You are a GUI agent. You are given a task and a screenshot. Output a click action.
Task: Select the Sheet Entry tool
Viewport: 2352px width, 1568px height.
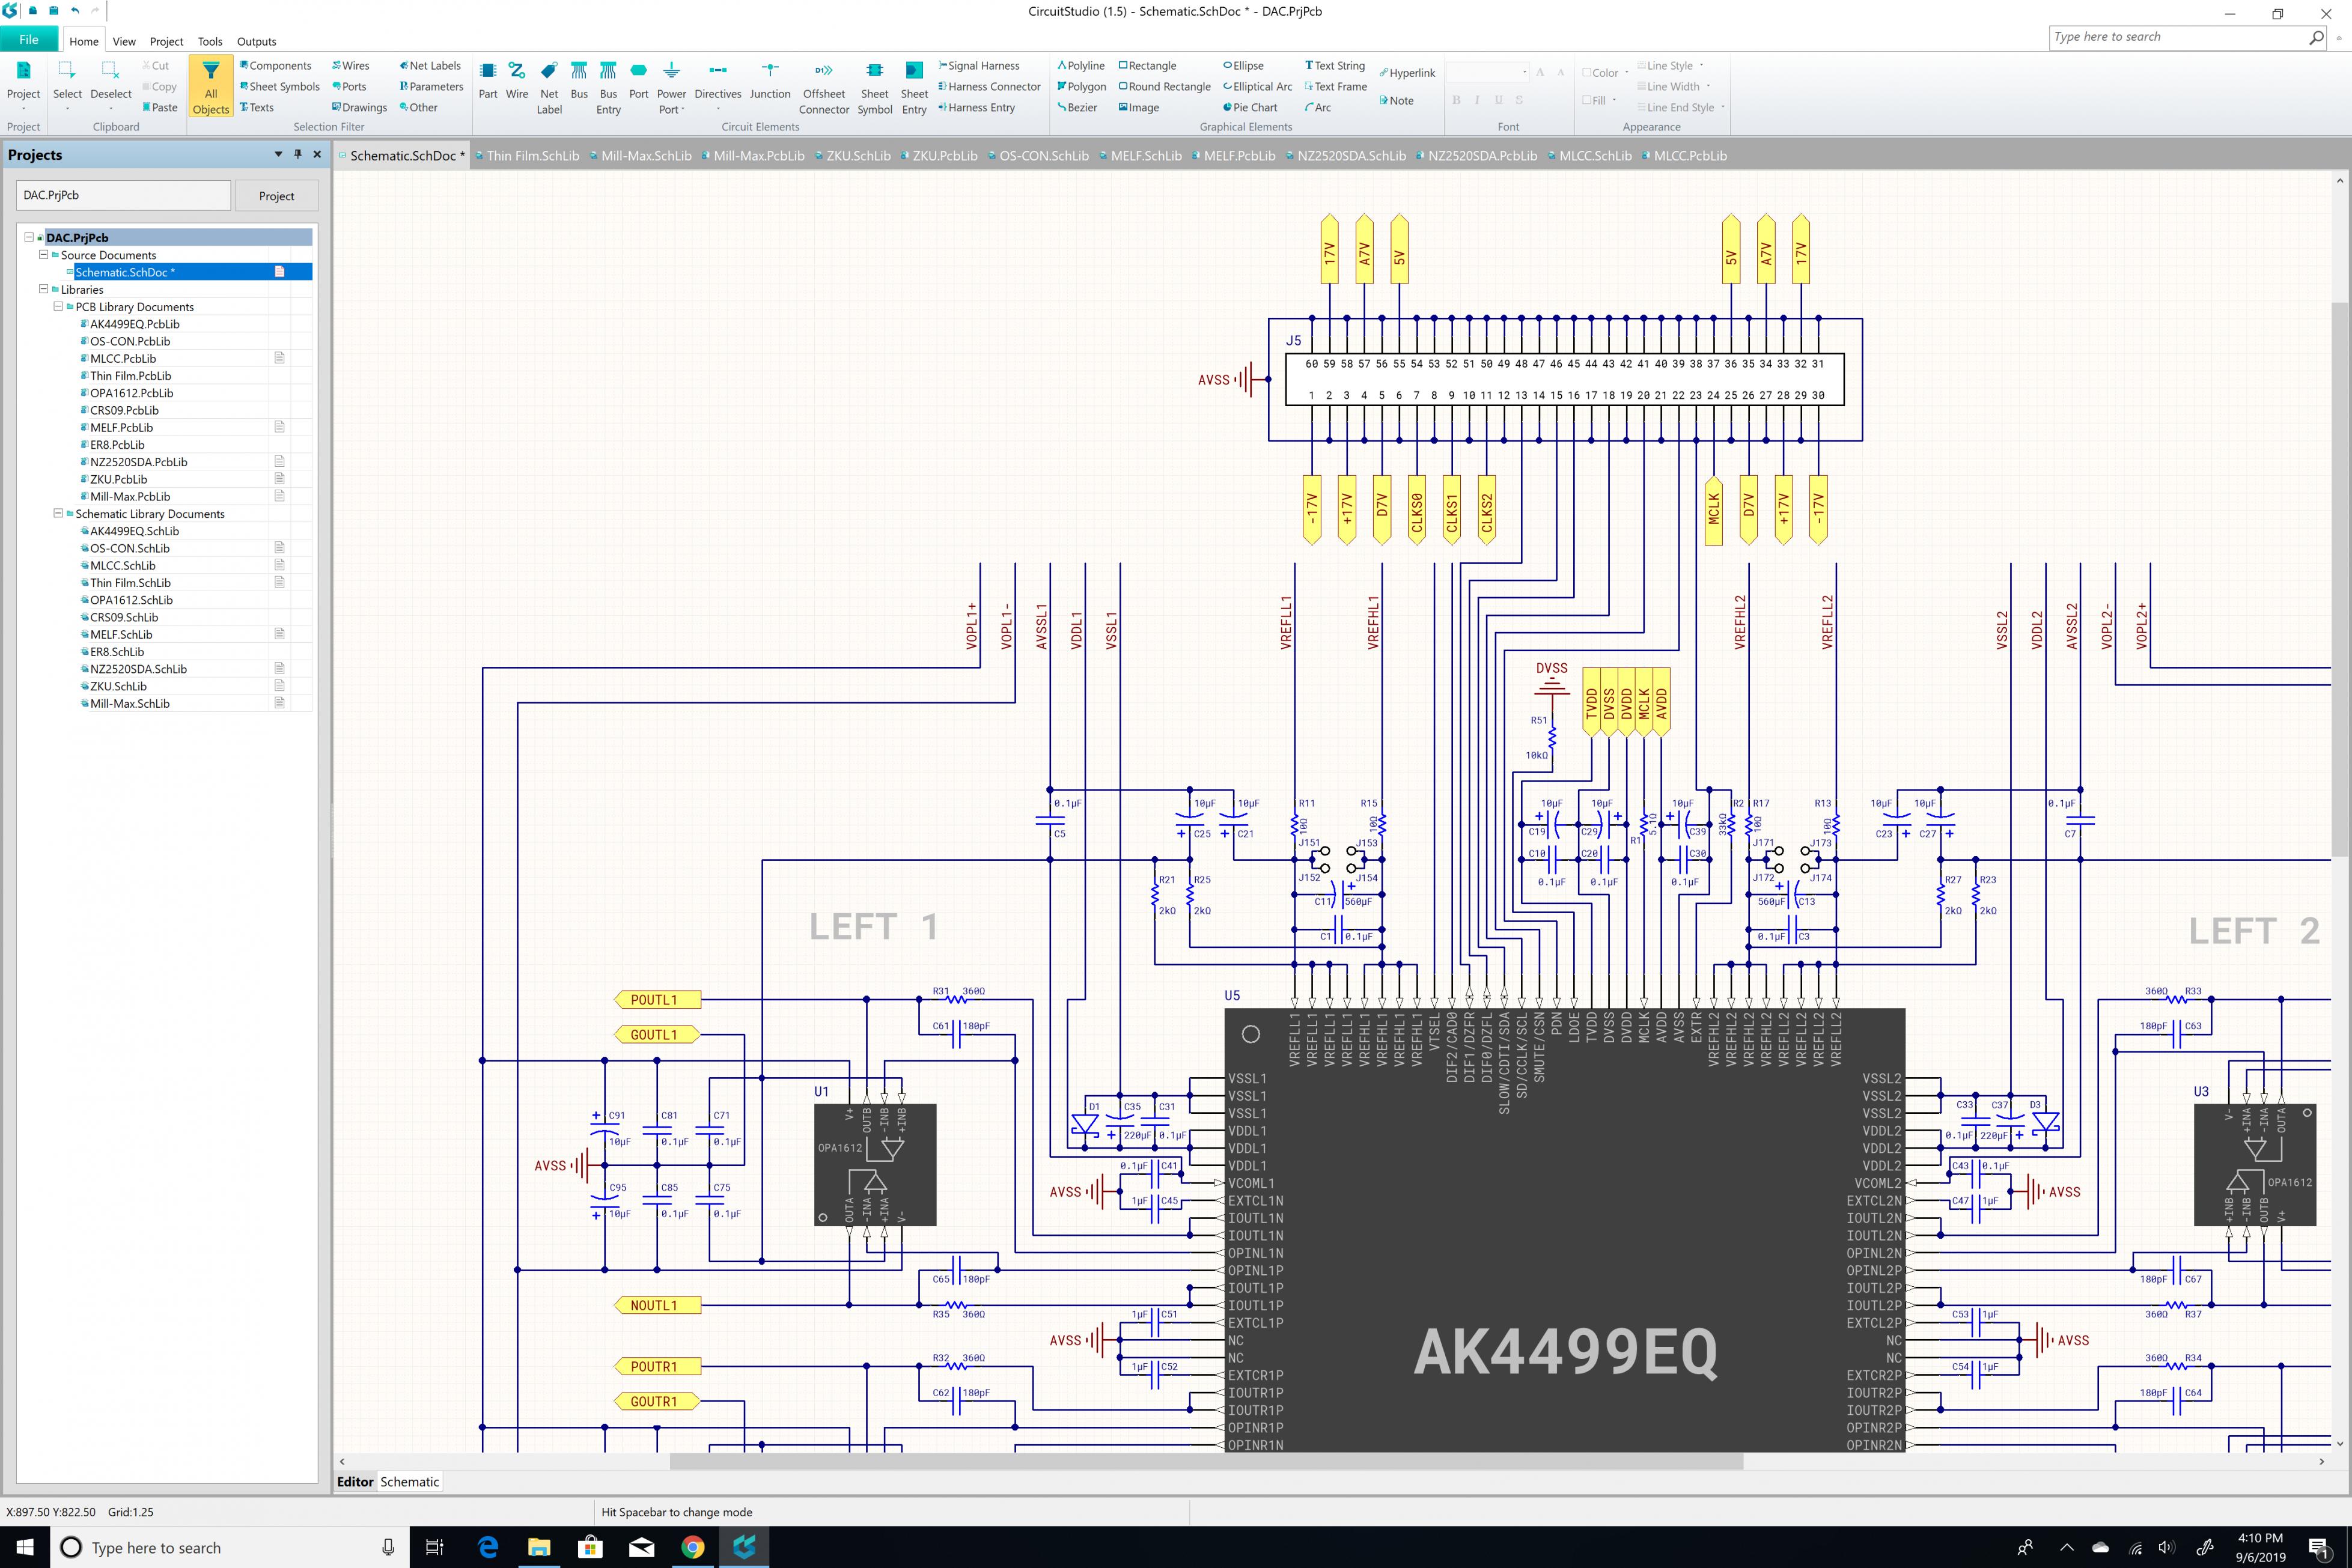point(914,87)
